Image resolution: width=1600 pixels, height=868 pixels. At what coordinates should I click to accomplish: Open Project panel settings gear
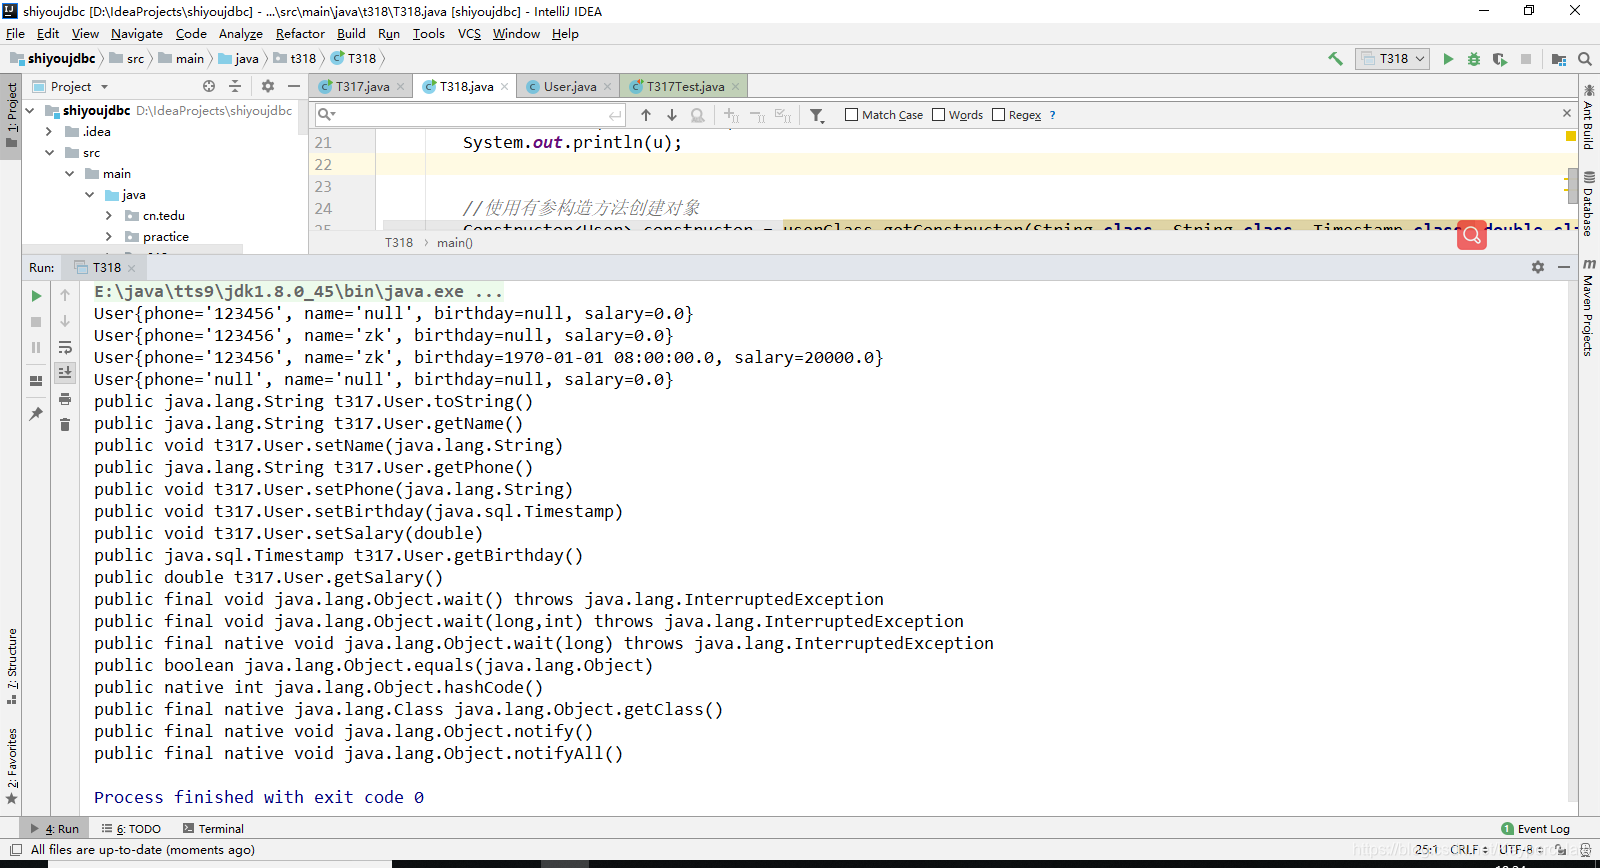268,86
